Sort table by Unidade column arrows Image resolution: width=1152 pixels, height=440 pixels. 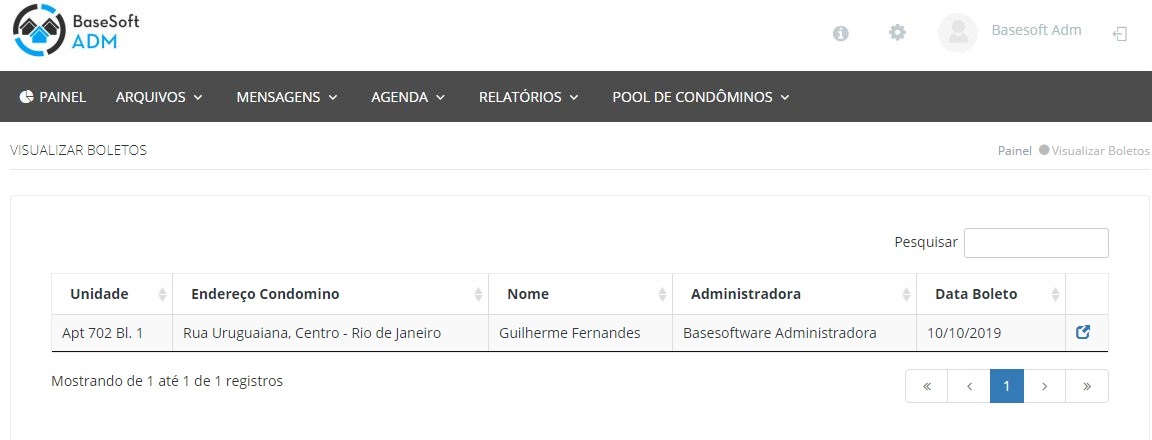(162, 295)
